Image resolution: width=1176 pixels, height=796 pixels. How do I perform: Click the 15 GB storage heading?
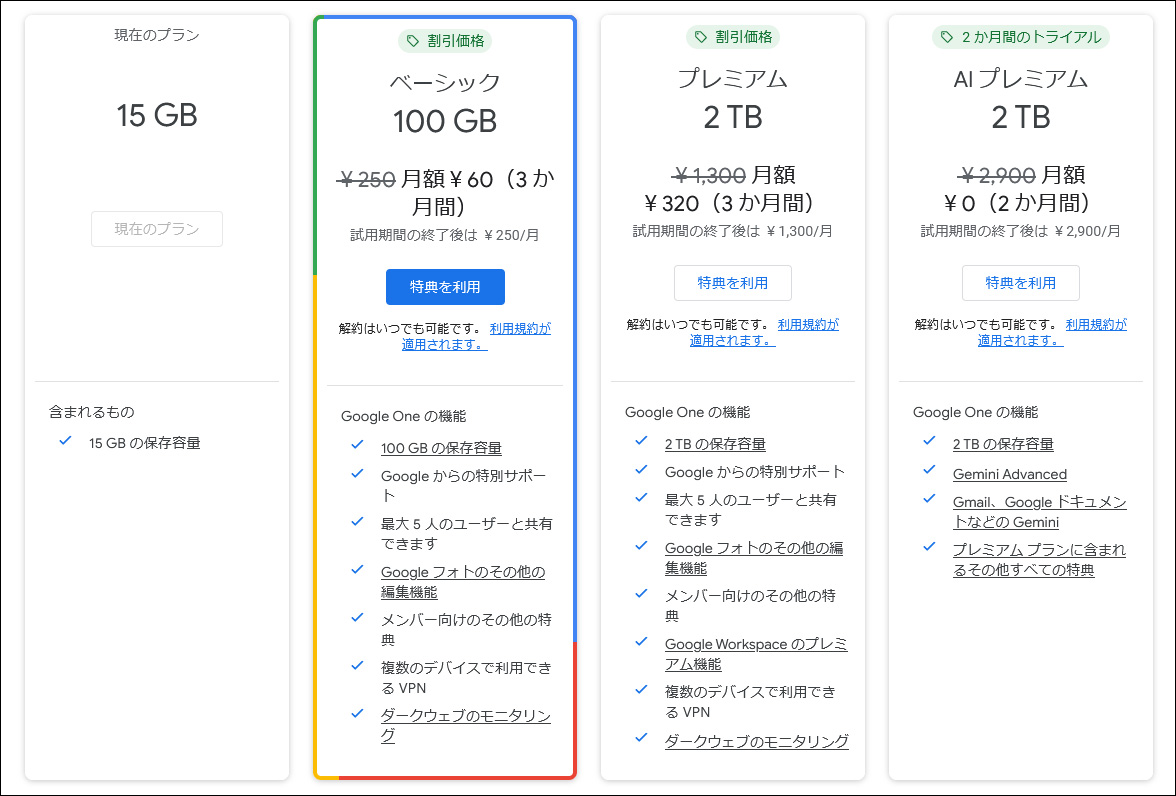point(157,116)
